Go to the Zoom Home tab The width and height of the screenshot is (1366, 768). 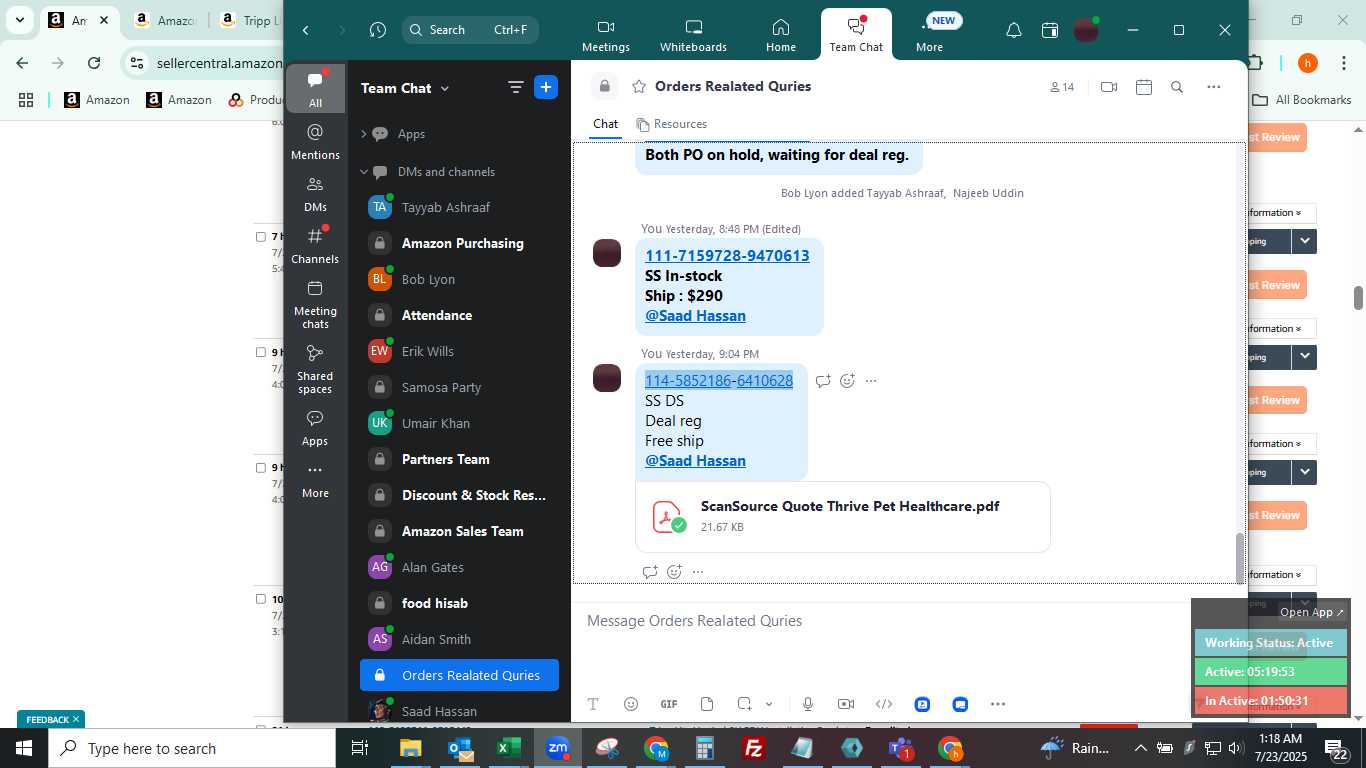click(781, 36)
